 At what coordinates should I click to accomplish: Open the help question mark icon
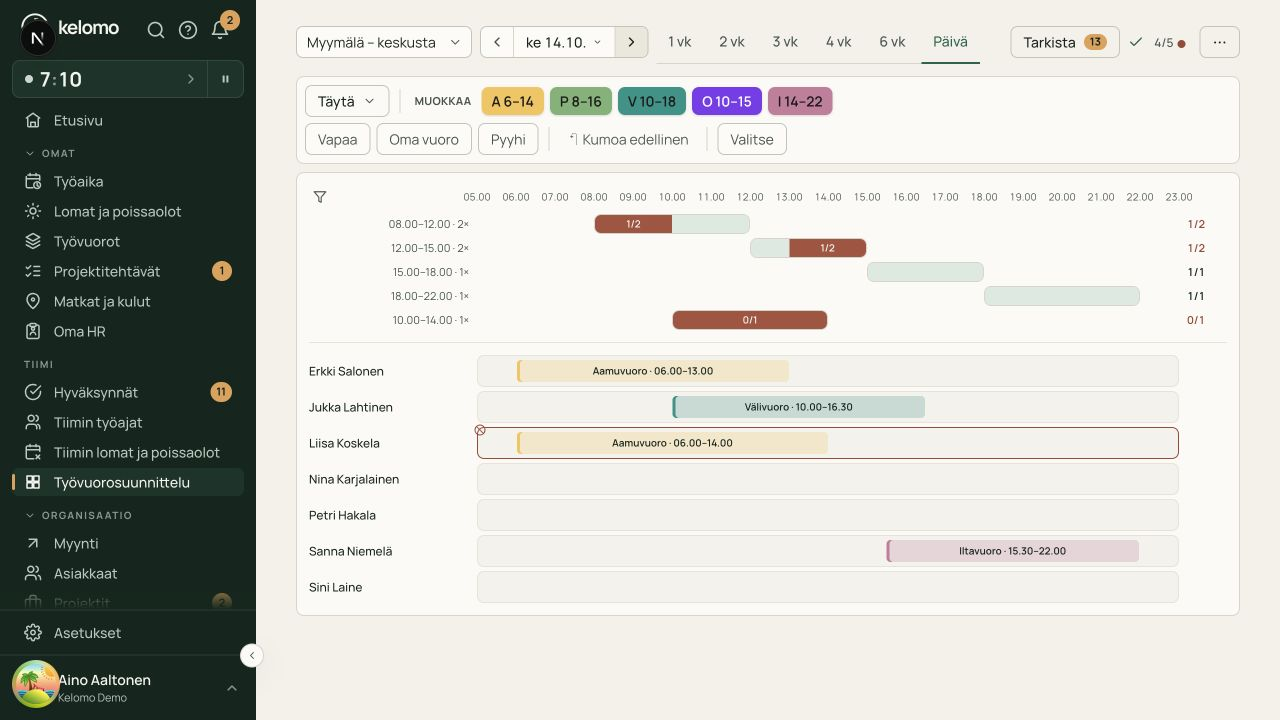point(188,30)
